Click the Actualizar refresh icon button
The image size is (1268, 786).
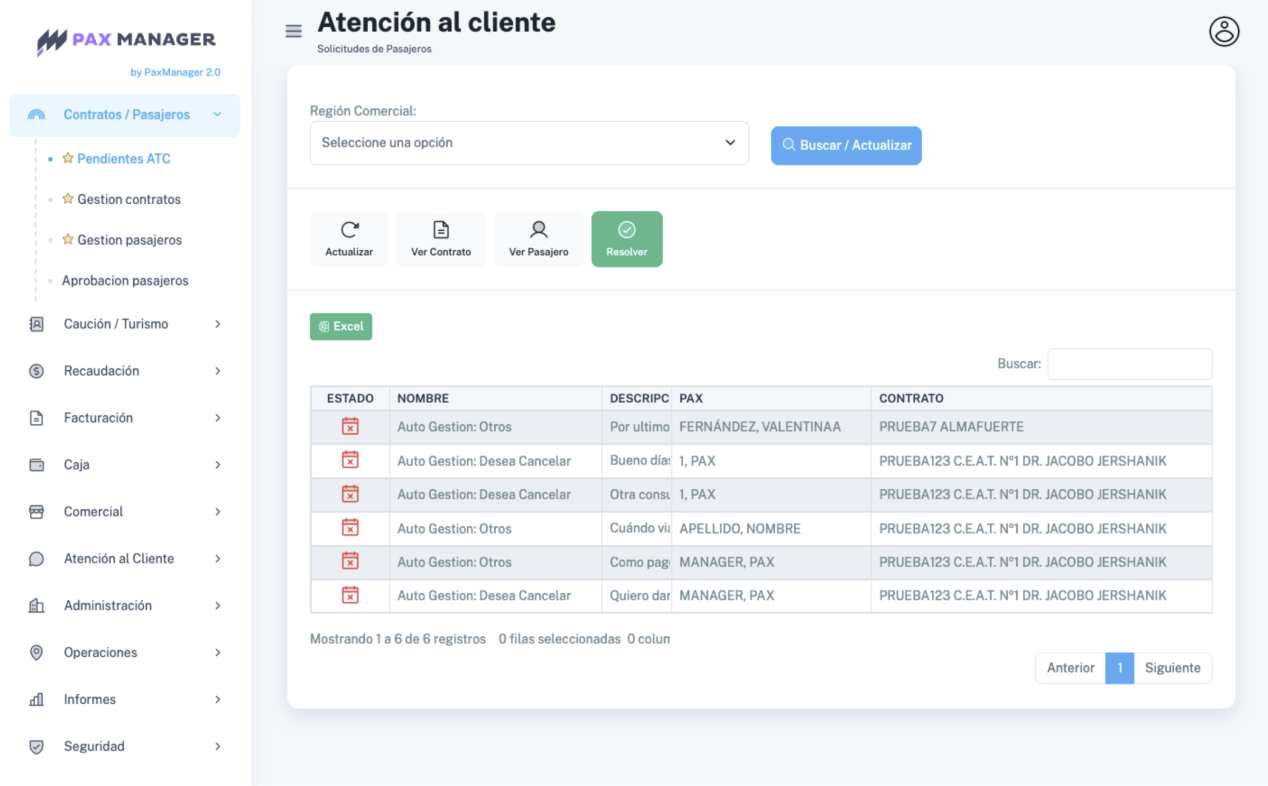point(349,230)
